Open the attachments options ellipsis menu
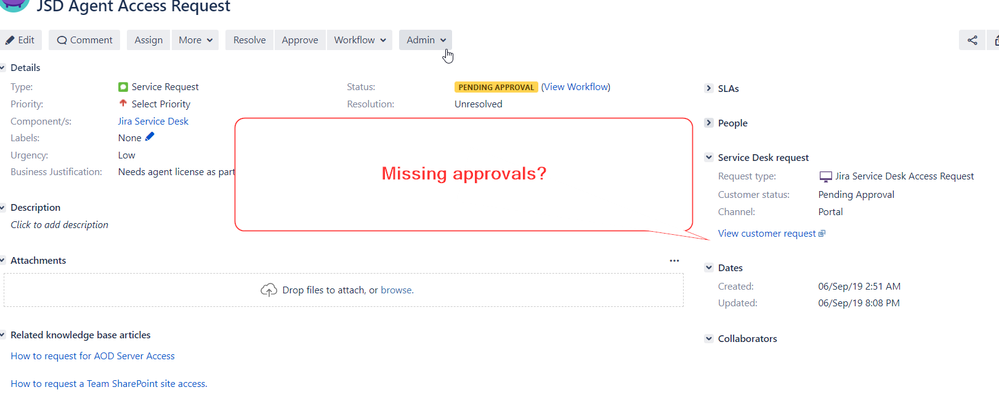The width and height of the screenshot is (999, 397). click(x=674, y=261)
